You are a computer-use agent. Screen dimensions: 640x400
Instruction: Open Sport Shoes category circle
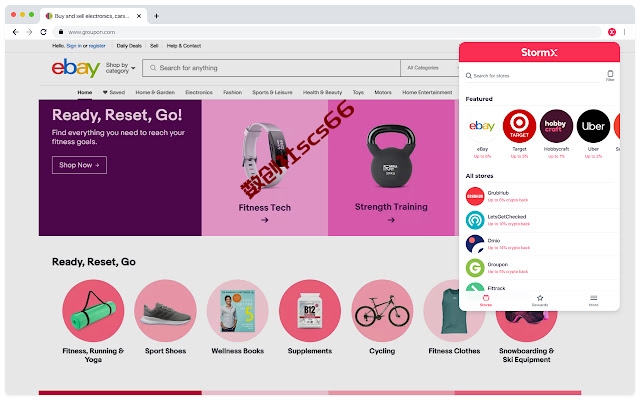(165, 311)
